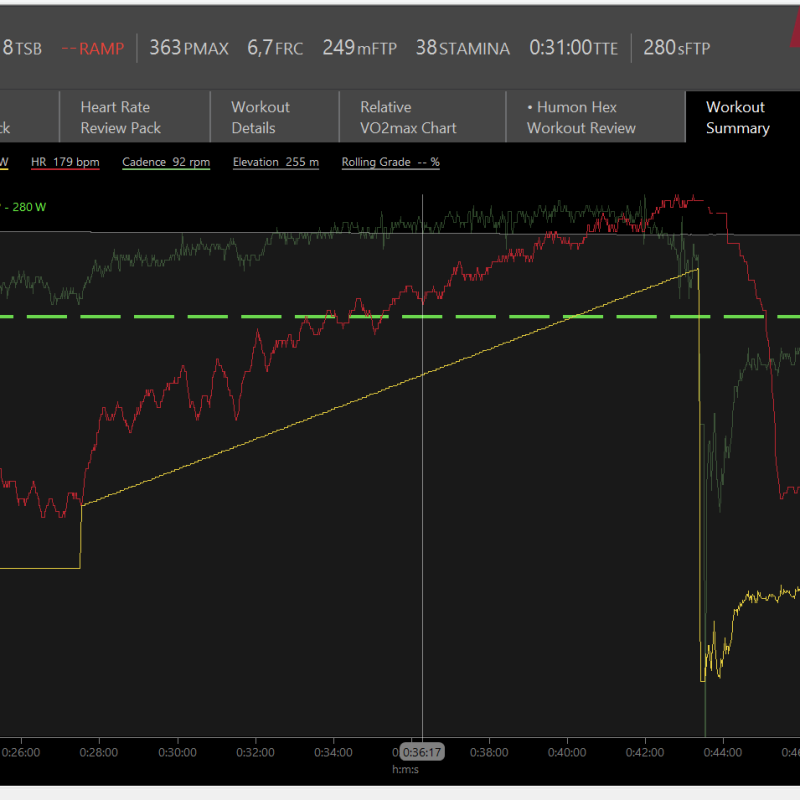The height and width of the screenshot is (800, 800).
Task: Click the 38 STAMINA metric
Action: point(463,48)
